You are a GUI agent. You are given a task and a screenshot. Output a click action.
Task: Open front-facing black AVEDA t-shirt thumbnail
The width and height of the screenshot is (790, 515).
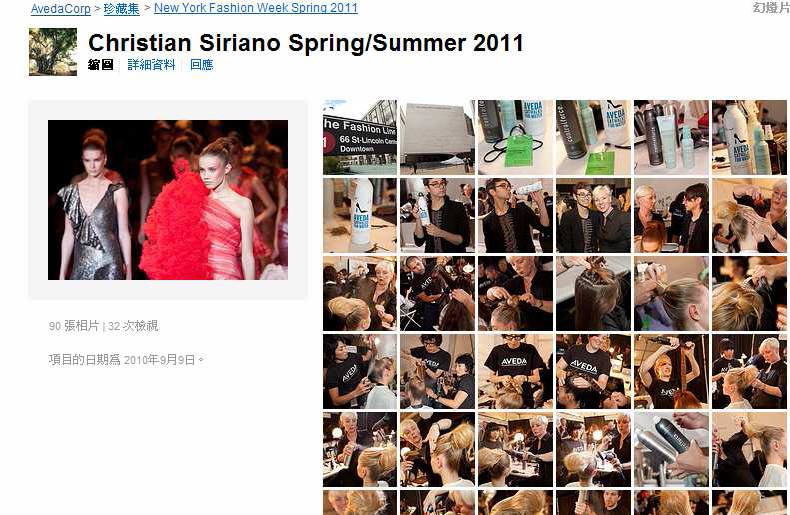click(x=515, y=371)
